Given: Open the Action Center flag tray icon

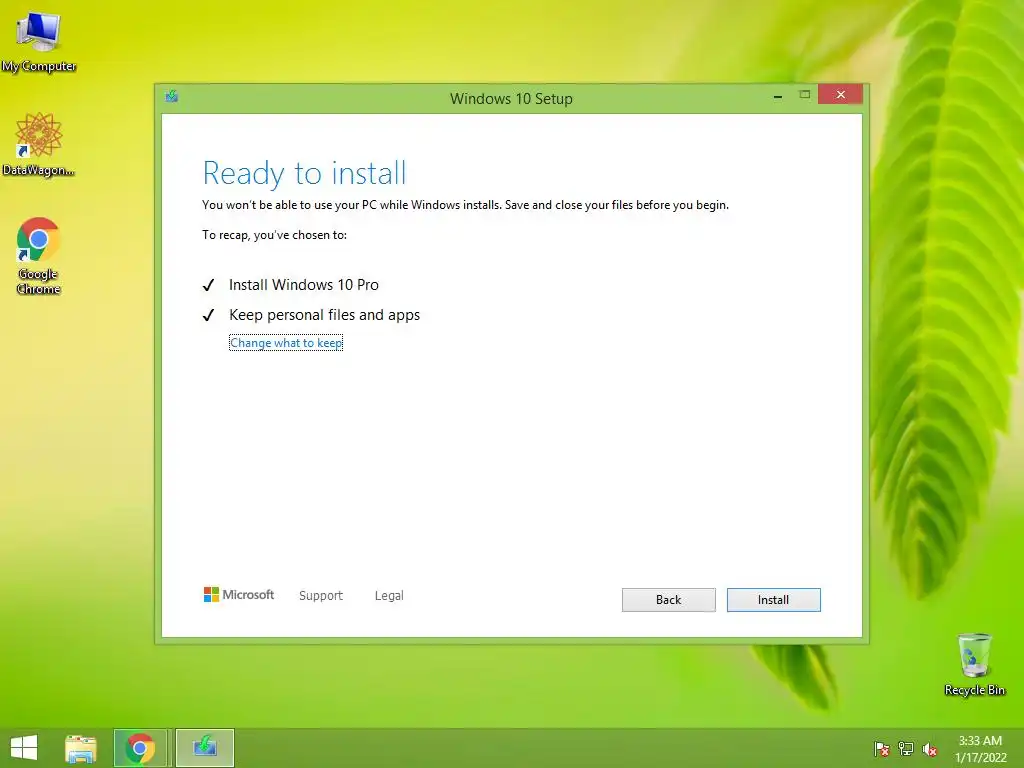Looking at the screenshot, I should pyautogui.click(x=882, y=749).
